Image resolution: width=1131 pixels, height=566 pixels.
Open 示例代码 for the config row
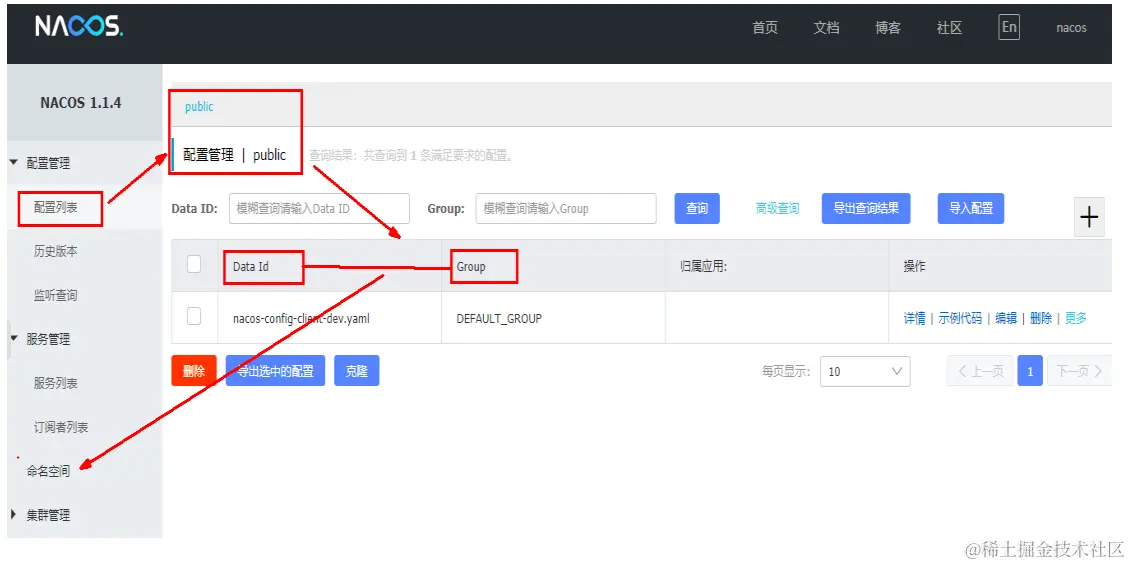pos(960,318)
